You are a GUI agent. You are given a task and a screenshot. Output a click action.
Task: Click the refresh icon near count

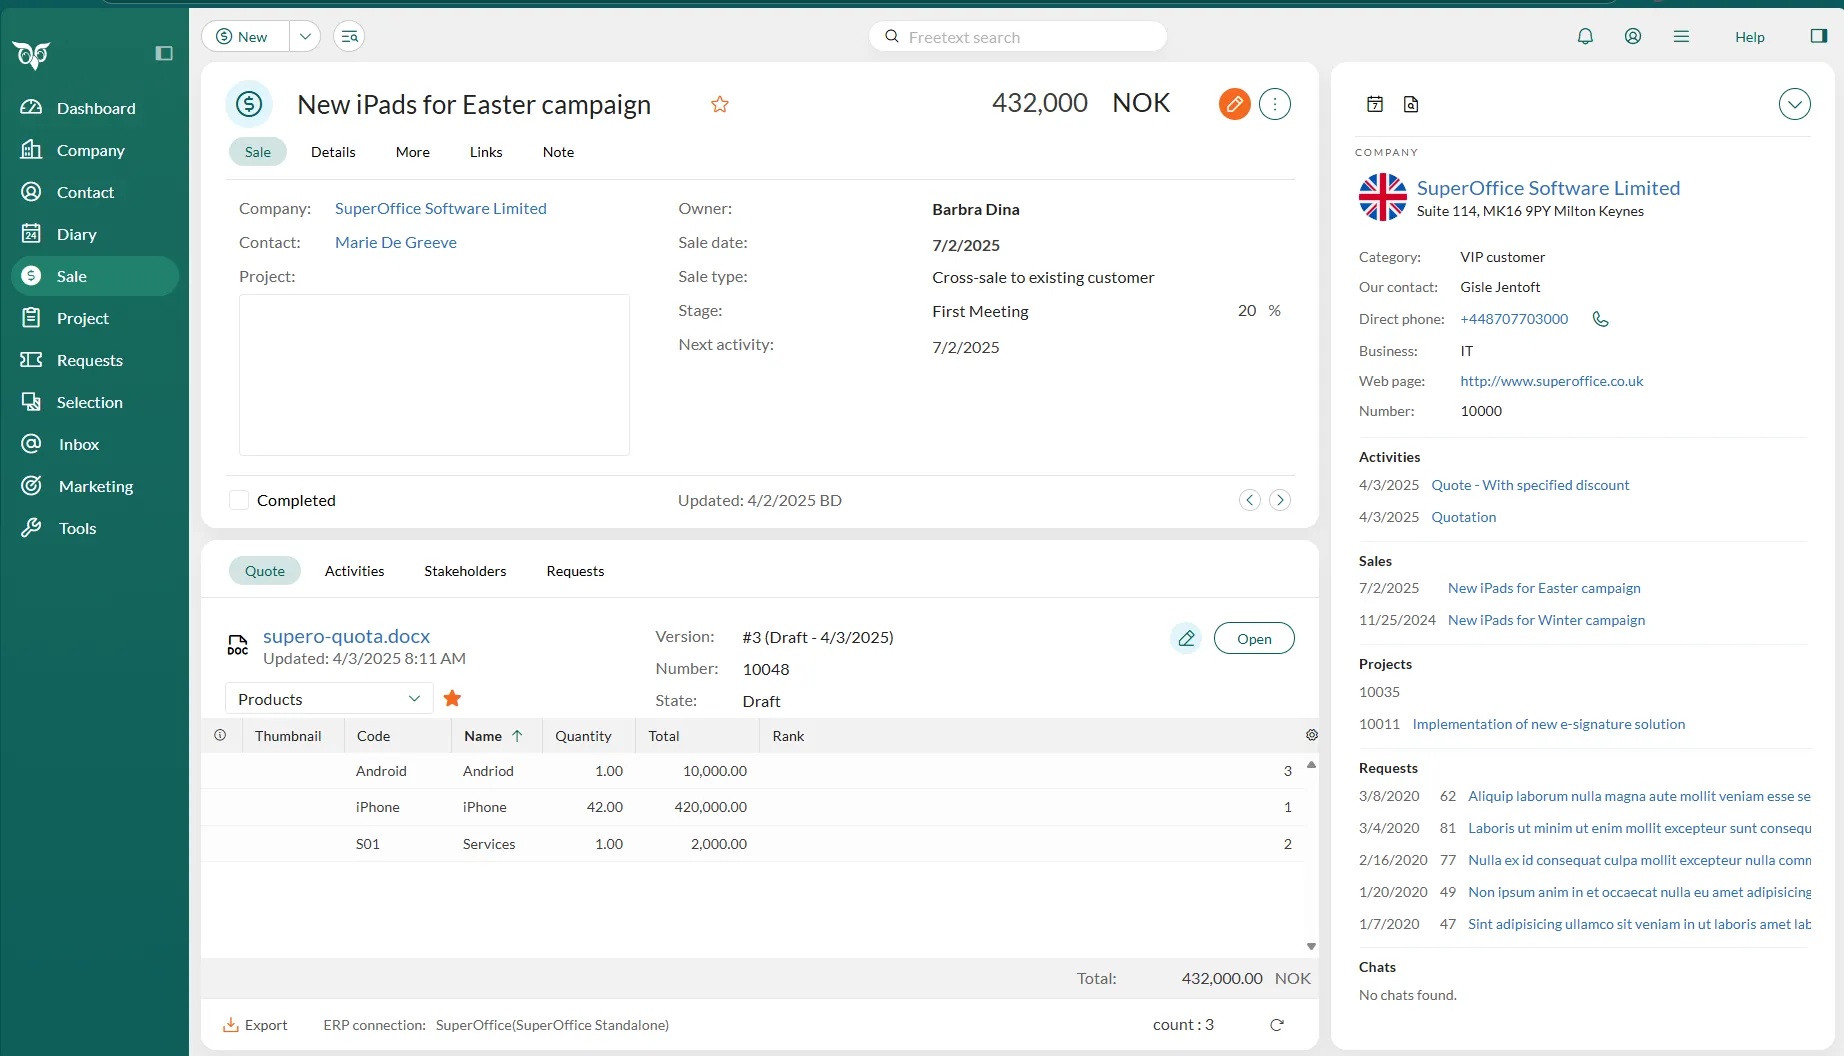(x=1276, y=1025)
